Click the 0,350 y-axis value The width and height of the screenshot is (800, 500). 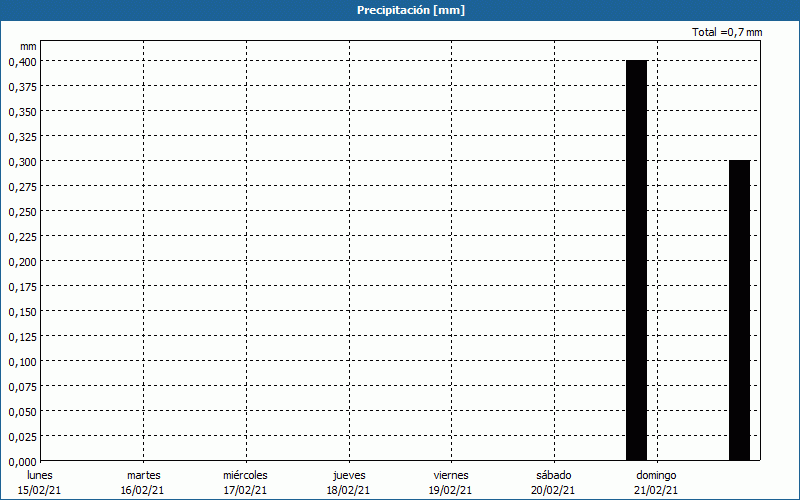[x=22, y=112]
